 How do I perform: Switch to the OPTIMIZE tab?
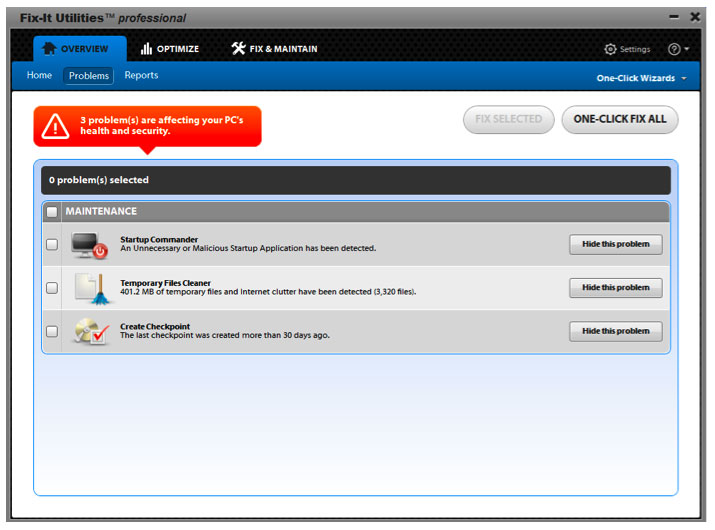point(170,49)
